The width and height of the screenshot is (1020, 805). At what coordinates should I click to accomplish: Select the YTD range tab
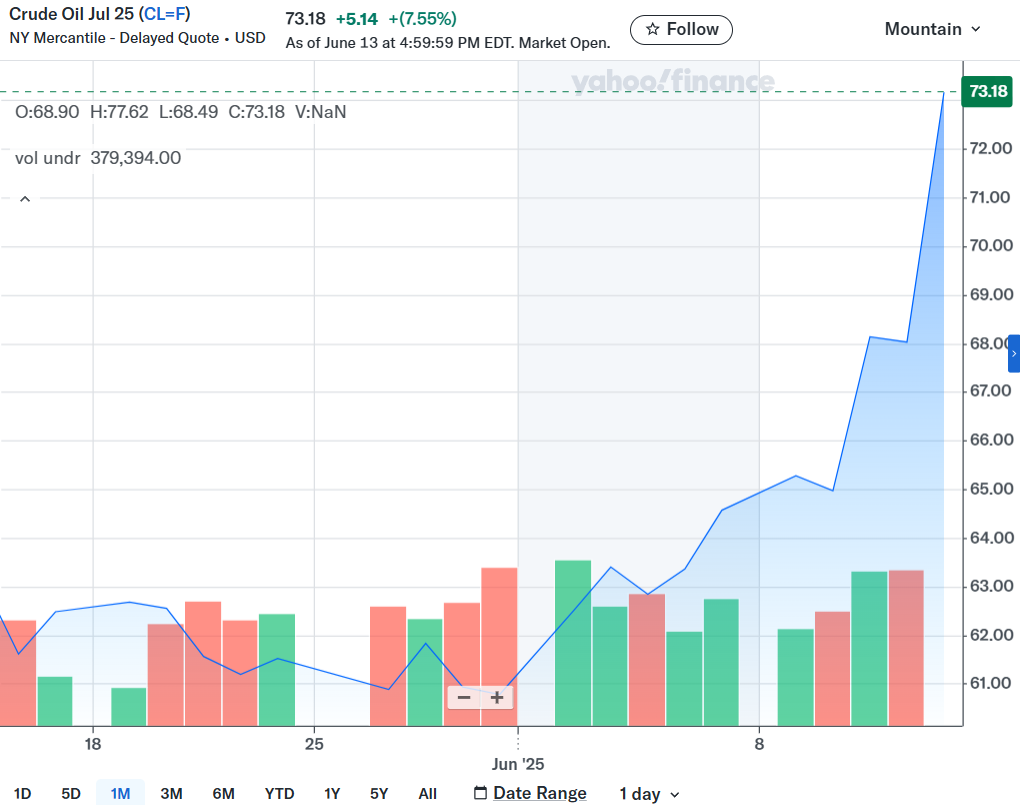coord(279,793)
